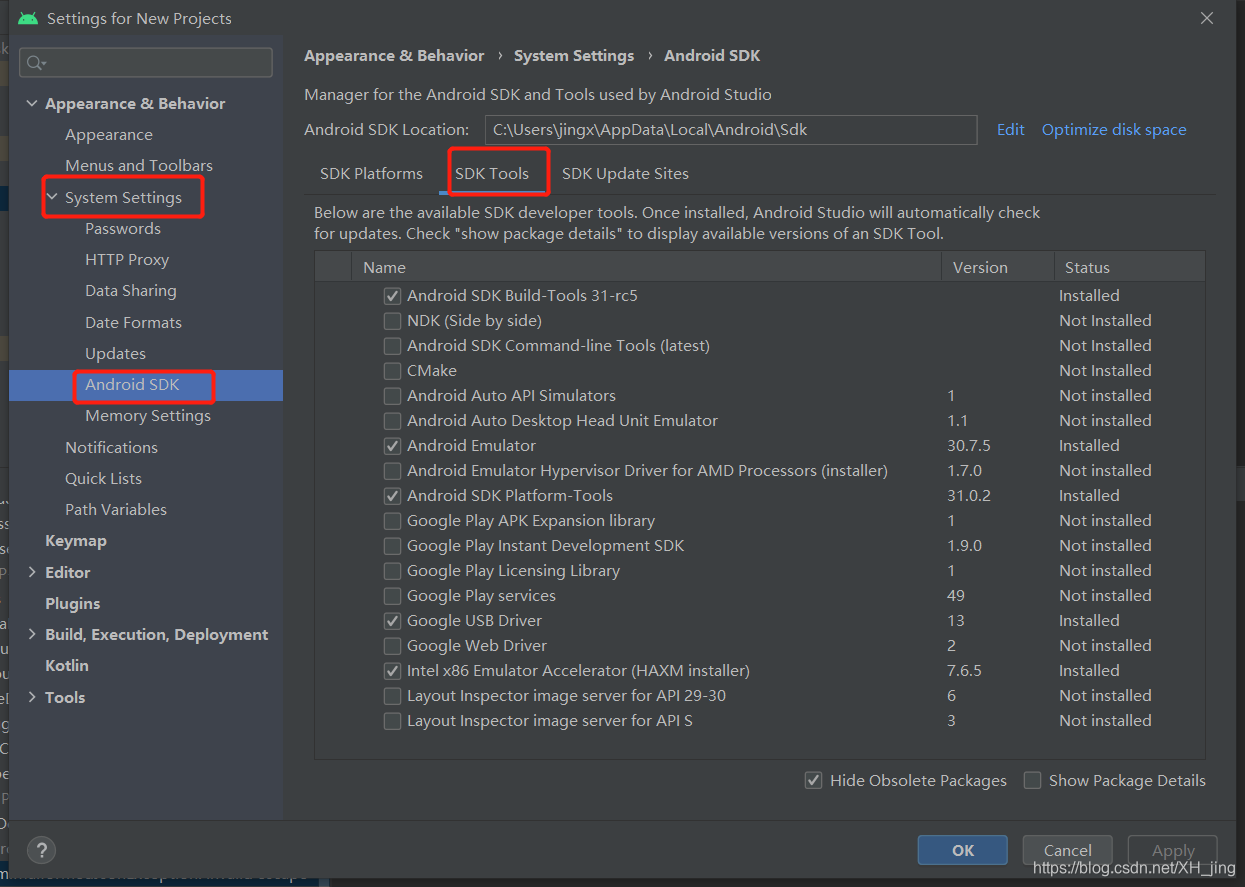Select the SDK Tools tab
This screenshot has height=887, width=1245.
491,174
